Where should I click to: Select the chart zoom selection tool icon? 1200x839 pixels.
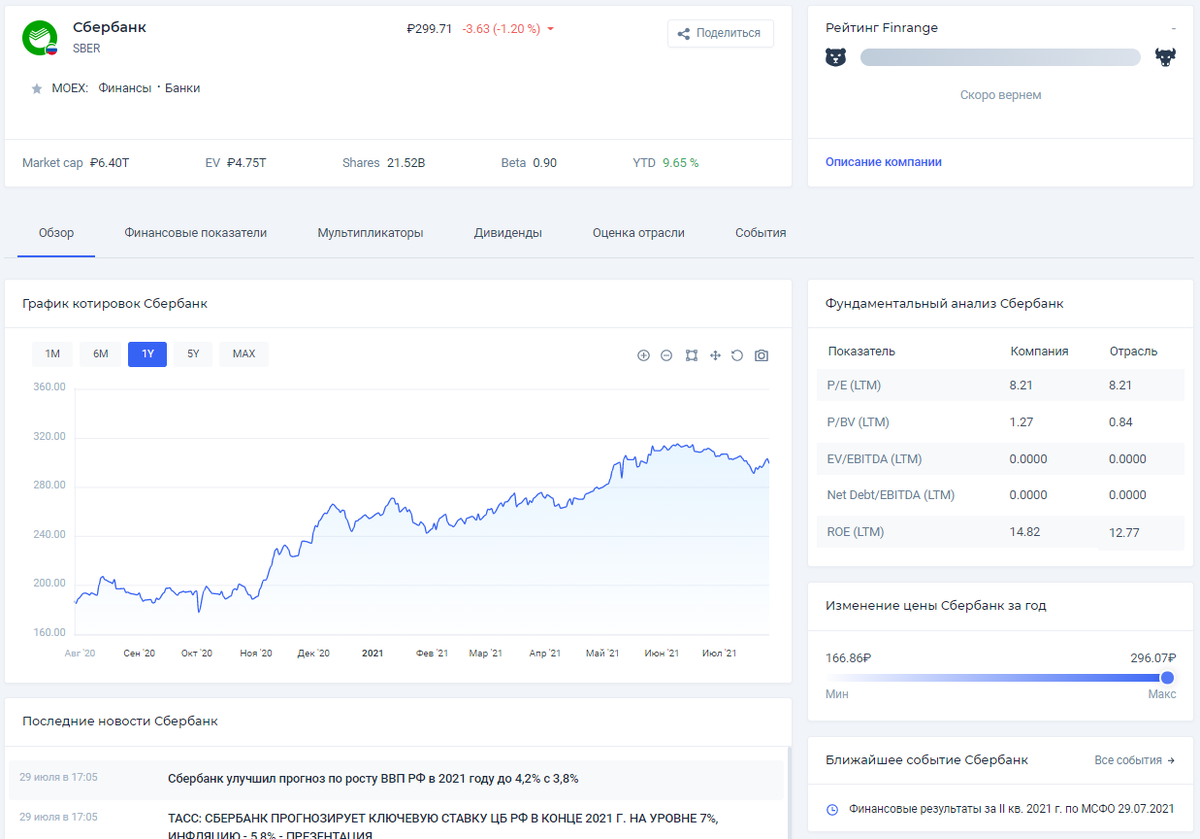(691, 355)
